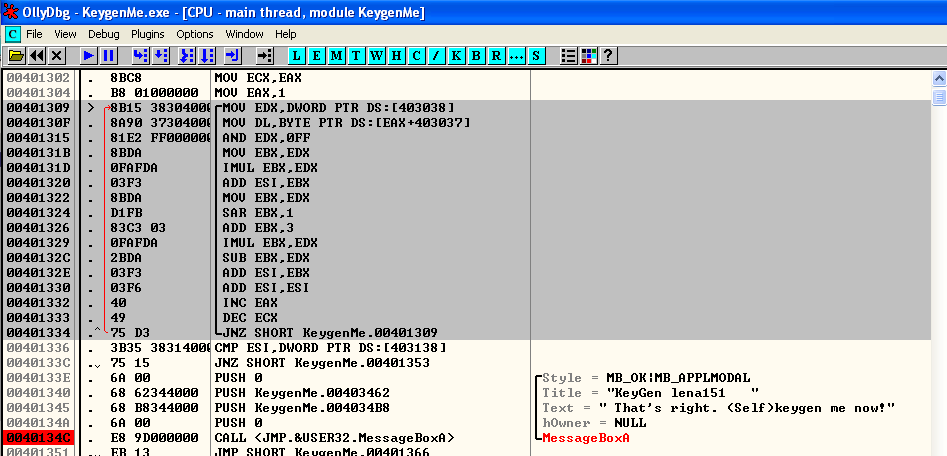This screenshot has width=947, height=456.
Task: Select PUSH KeygenMe.004034B8 instruction
Action: click(302, 408)
